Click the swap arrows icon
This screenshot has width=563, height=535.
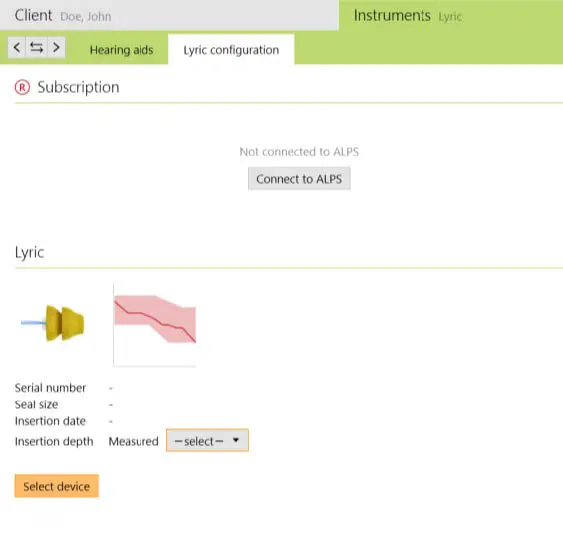(x=36, y=47)
